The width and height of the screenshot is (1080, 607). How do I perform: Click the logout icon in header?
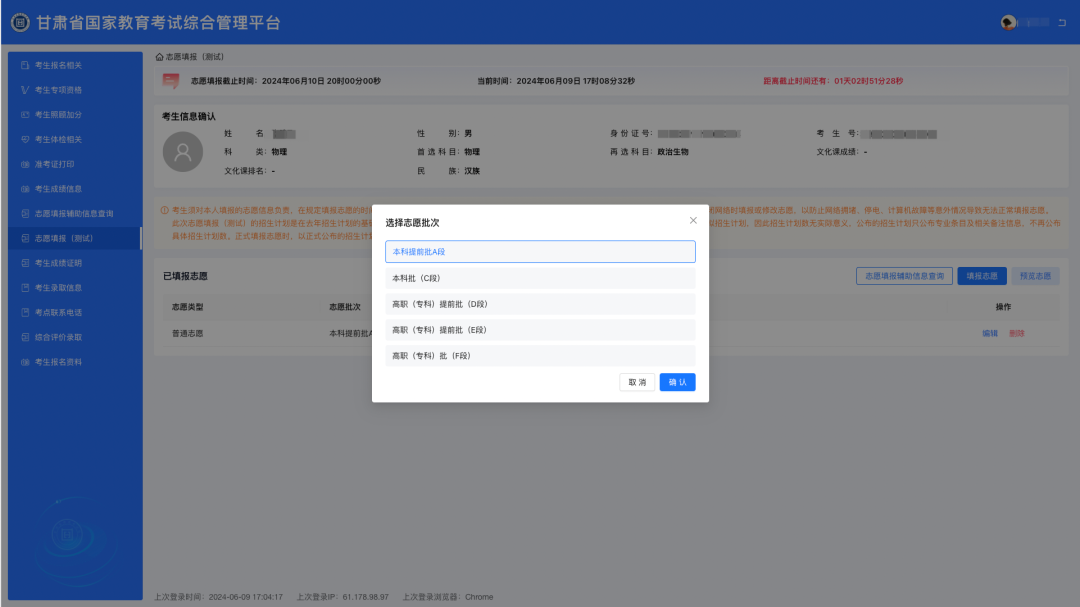(1062, 23)
